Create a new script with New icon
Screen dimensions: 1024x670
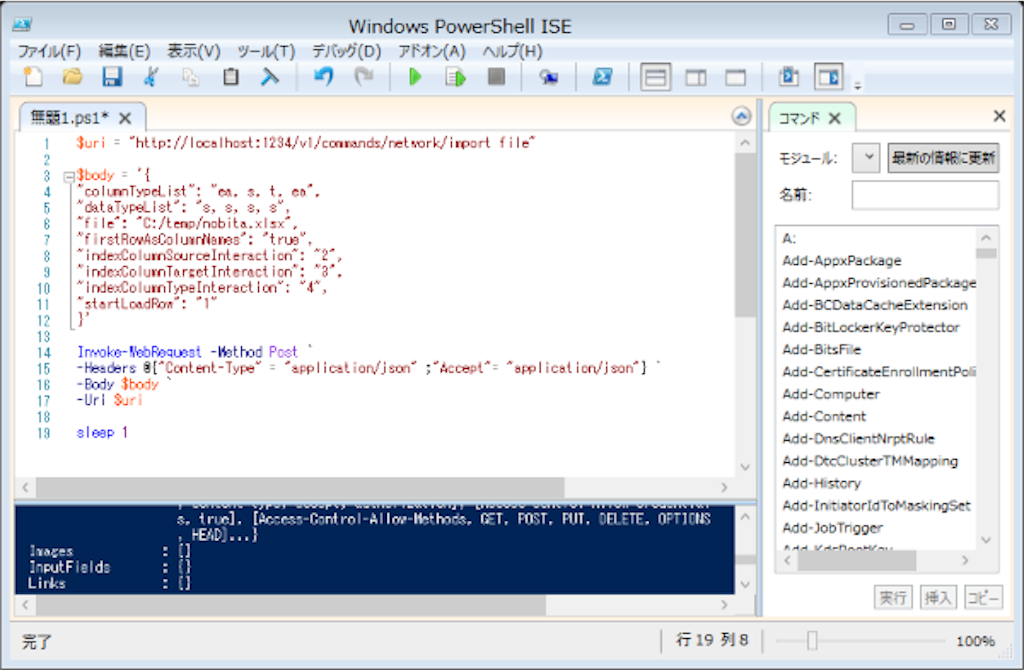pyautogui.click(x=33, y=77)
